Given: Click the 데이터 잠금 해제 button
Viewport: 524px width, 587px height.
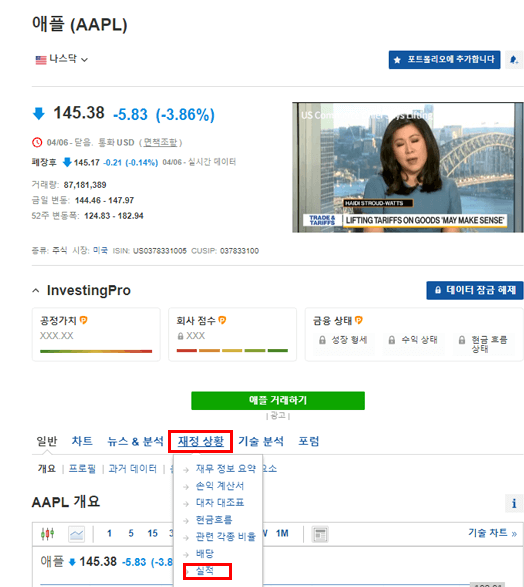Looking at the screenshot, I should [x=475, y=290].
